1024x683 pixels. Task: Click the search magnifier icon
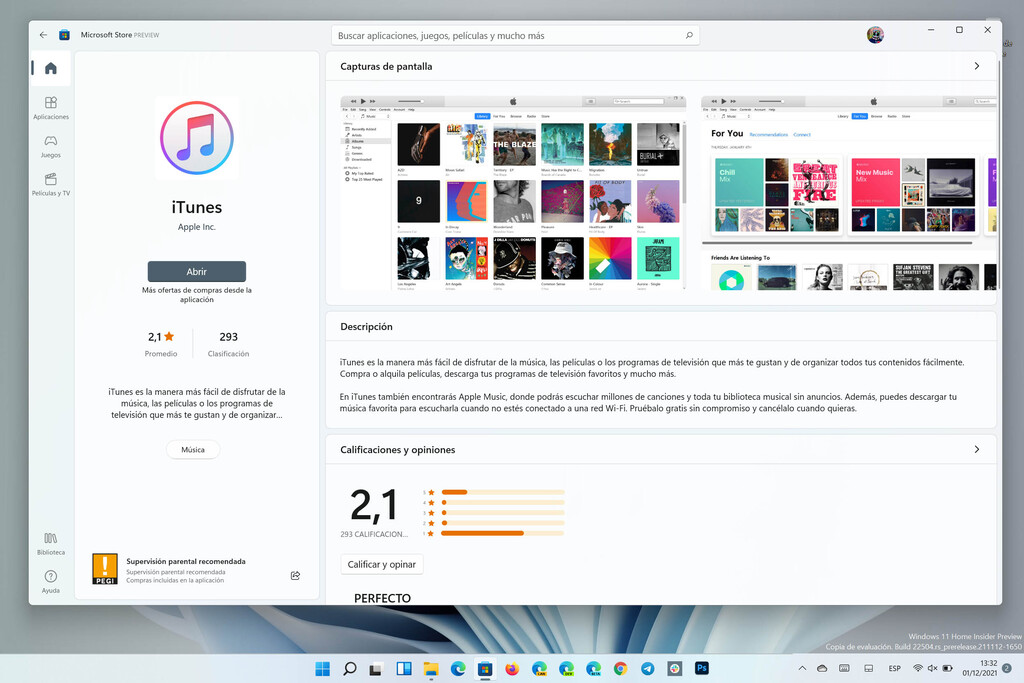(x=689, y=35)
